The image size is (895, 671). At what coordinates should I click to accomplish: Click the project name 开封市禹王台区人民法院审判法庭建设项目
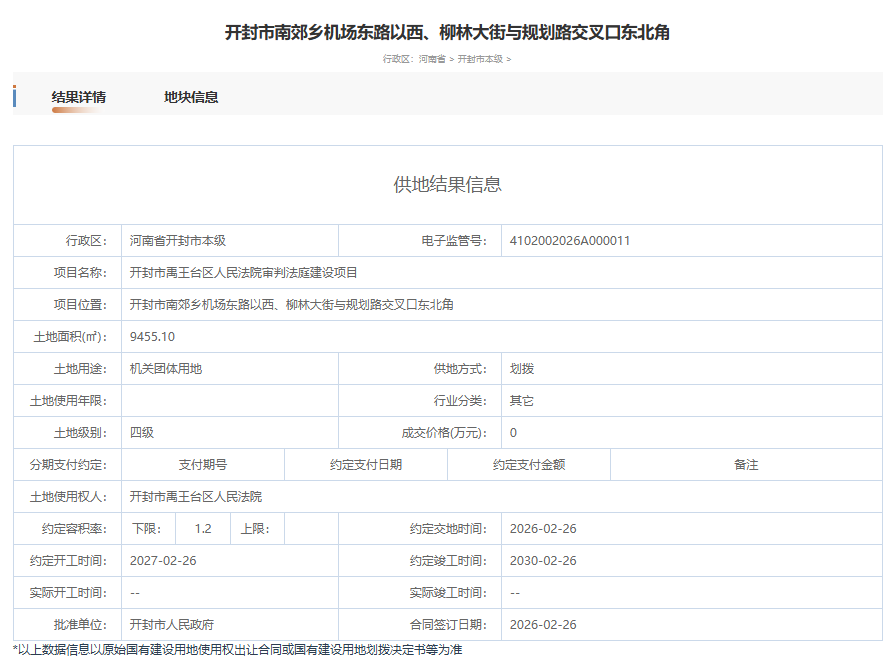244,273
